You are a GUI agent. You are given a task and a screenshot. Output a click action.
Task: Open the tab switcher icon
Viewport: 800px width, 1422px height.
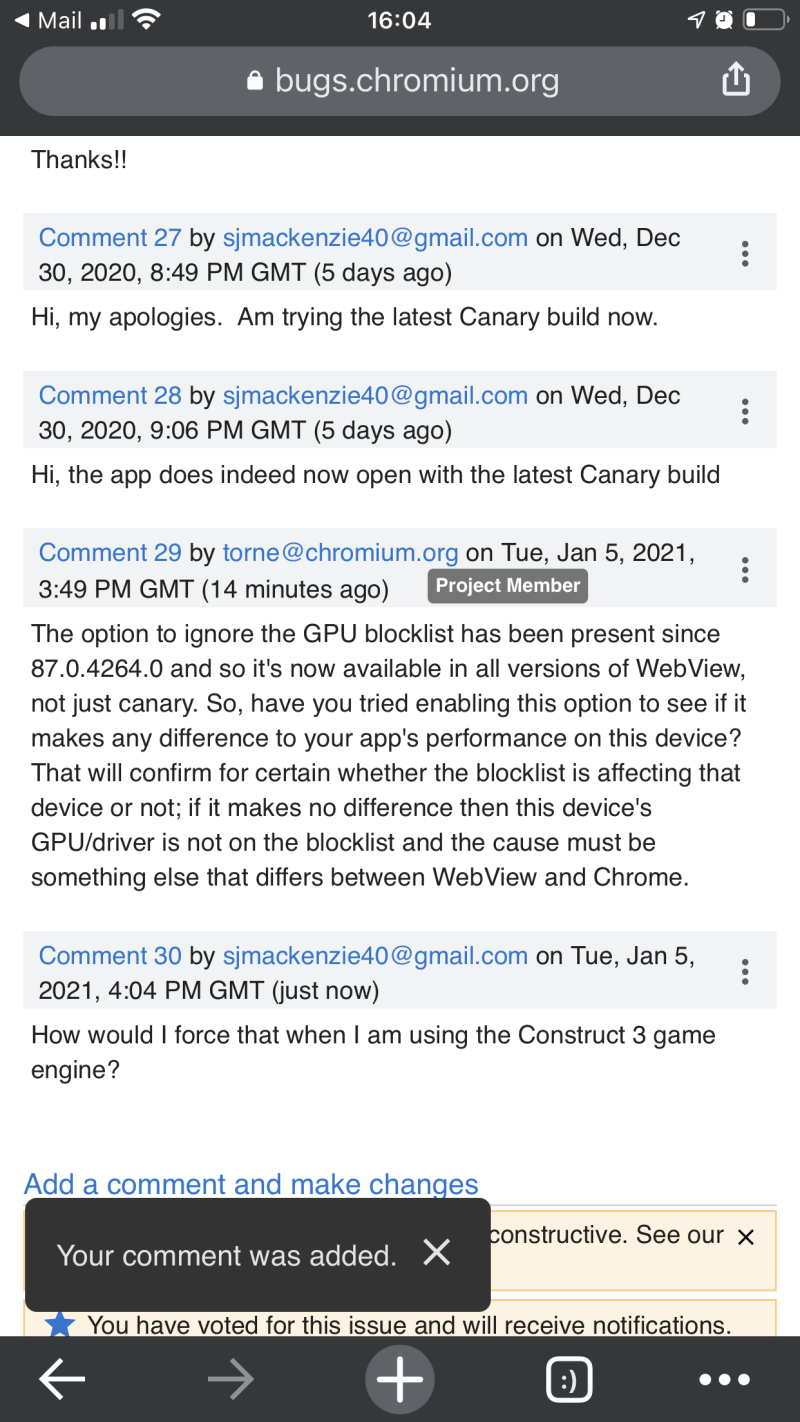[569, 1379]
